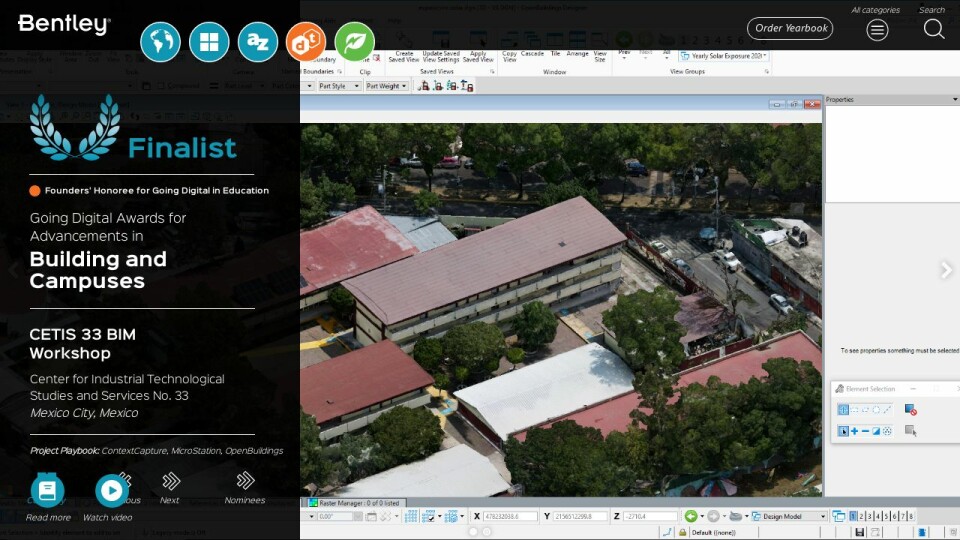Select Line mode in Element Selection

pos(887,410)
